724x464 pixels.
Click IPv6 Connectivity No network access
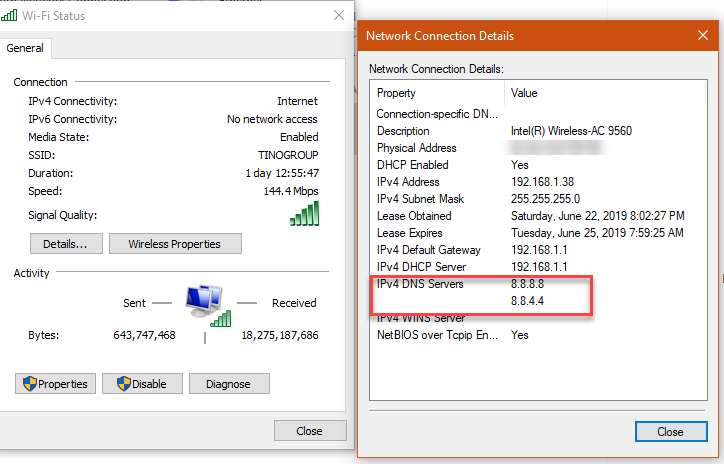tap(272, 119)
